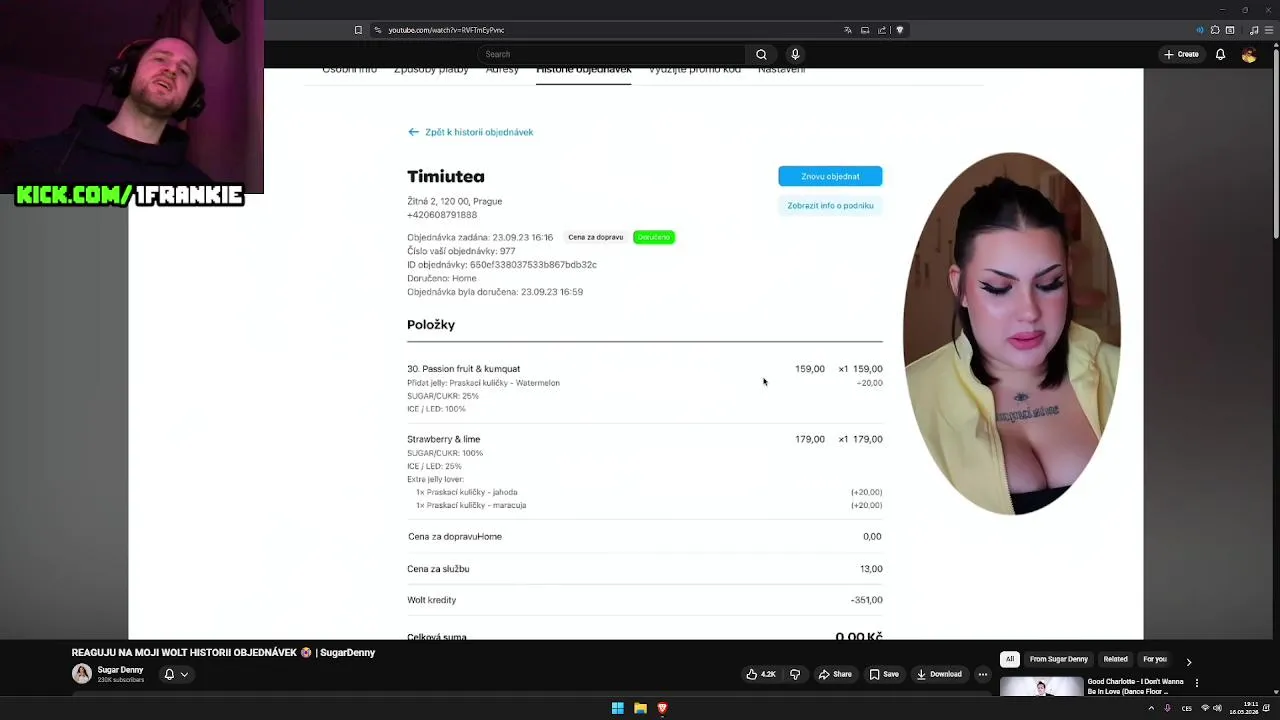Viewport: 1280px width, 720px height.
Task: Open the YouTube account avatar menu
Action: tap(1249, 55)
